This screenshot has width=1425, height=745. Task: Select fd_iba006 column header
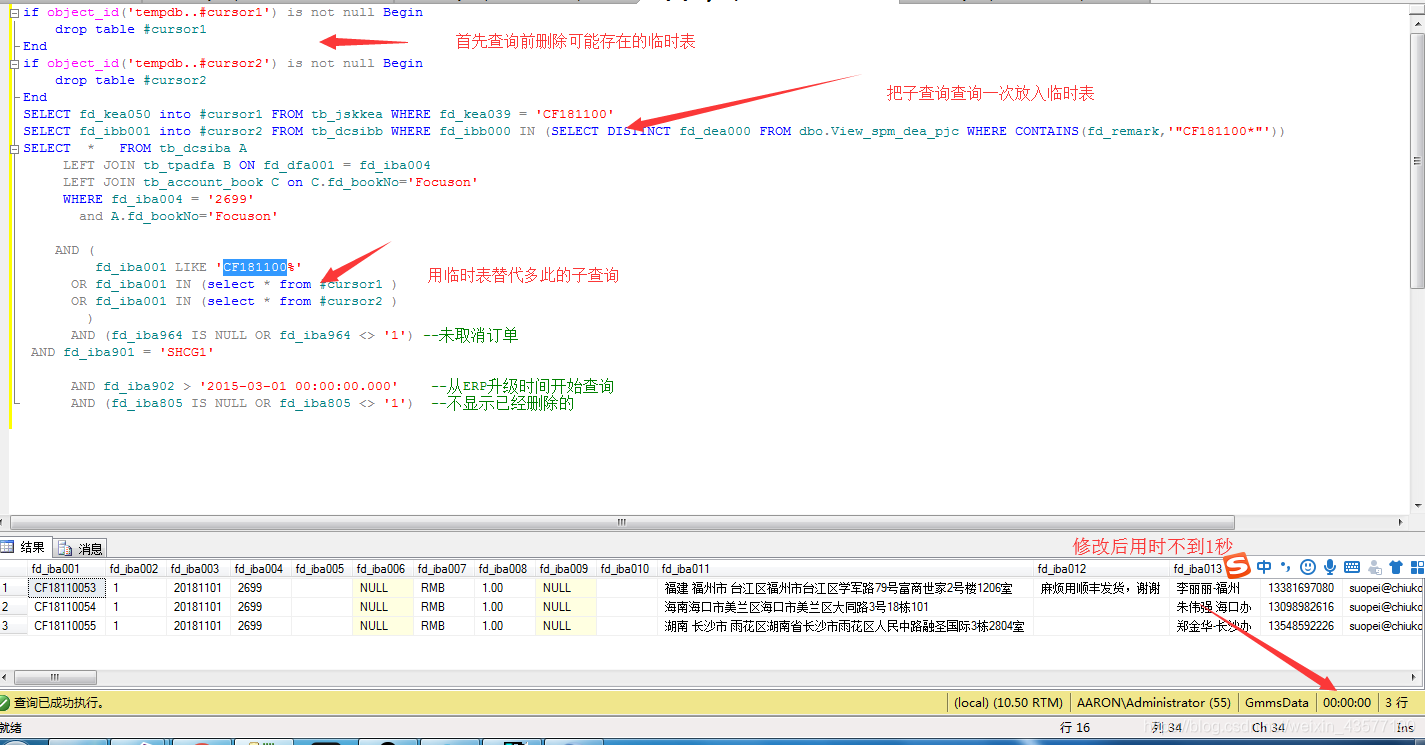coord(383,569)
